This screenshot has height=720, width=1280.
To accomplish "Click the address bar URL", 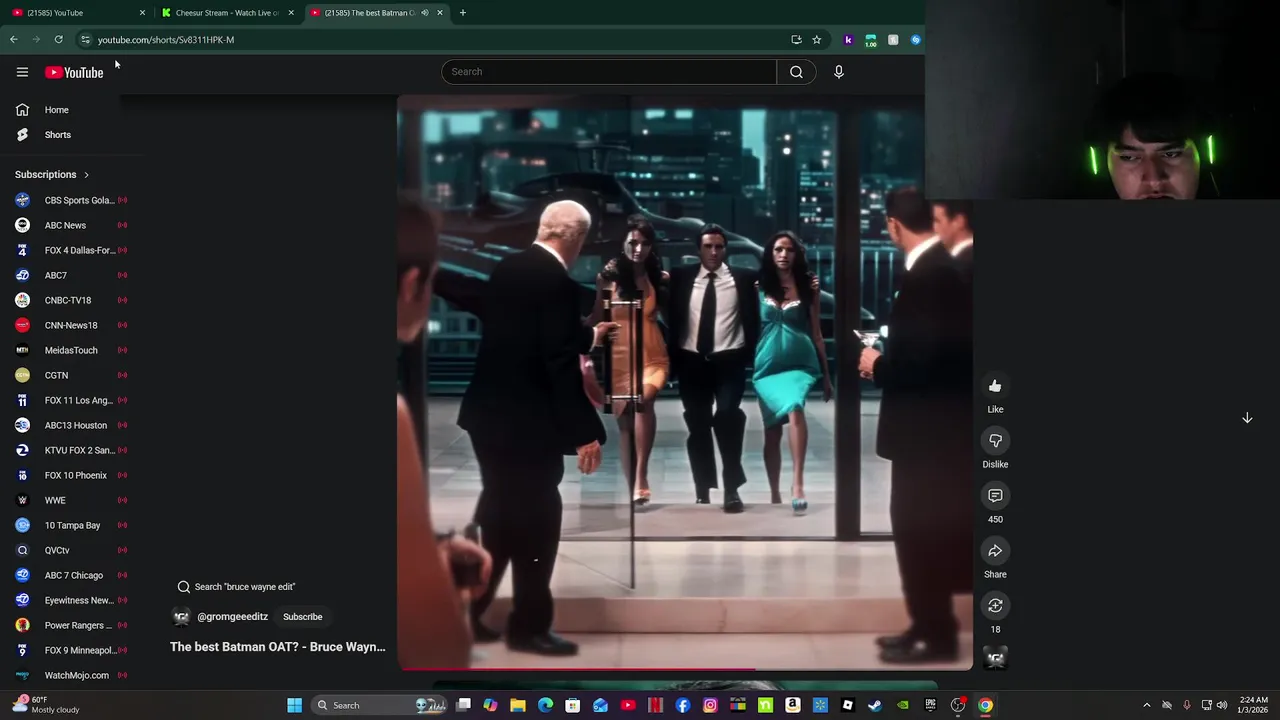I will click(x=166, y=40).
